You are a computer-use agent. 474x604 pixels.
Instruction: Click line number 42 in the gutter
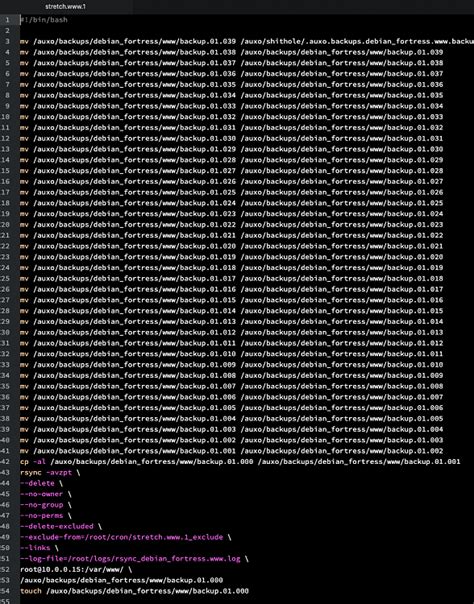(5, 461)
